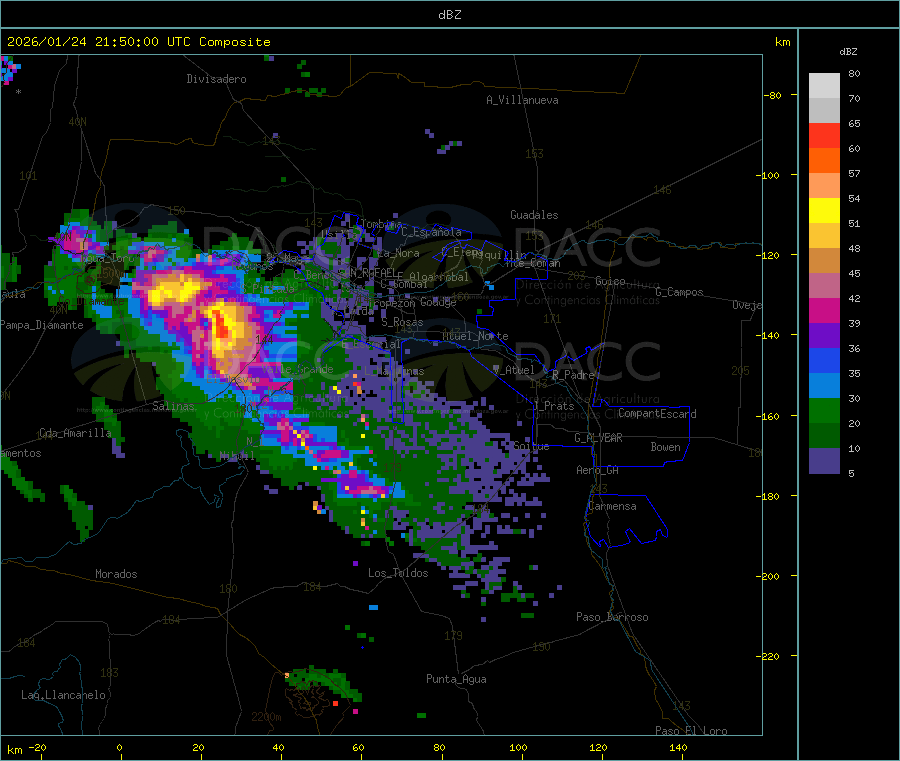Image resolution: width=900 pixels, height=761 pixels.
Task: Select the '-220' vertical axis tick
Action: [767, 657]
